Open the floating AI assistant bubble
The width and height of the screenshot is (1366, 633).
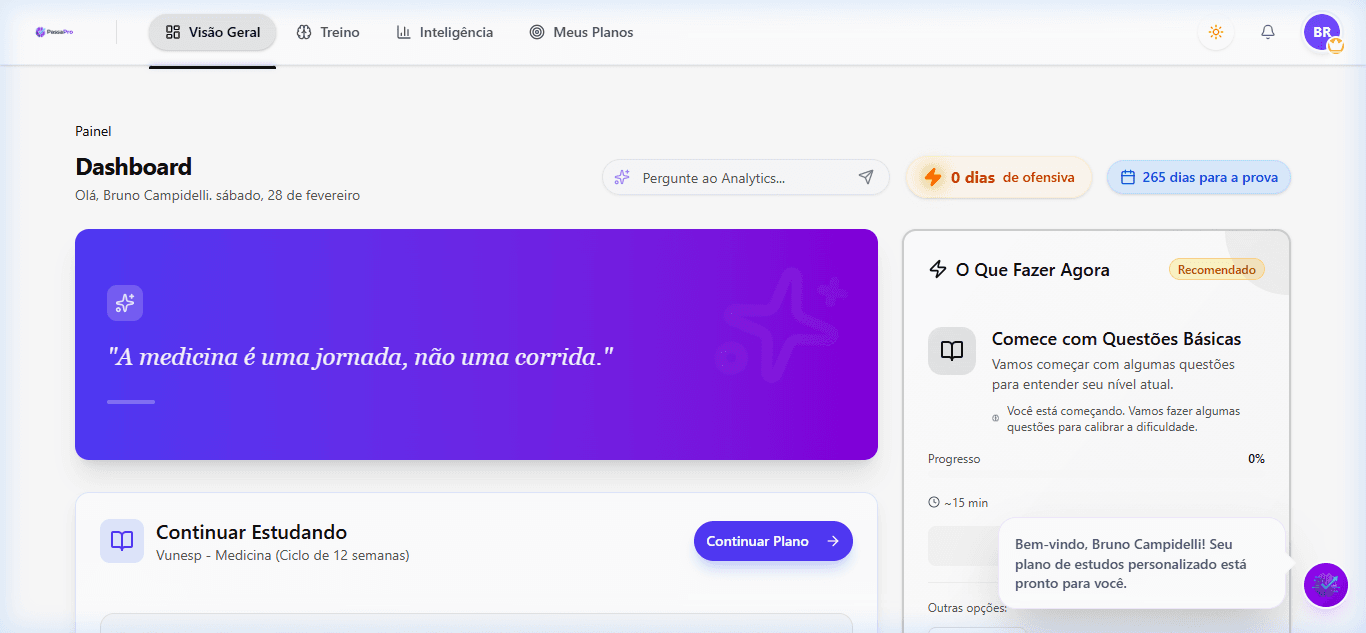pyautogui.click(x=1325, y=585)
